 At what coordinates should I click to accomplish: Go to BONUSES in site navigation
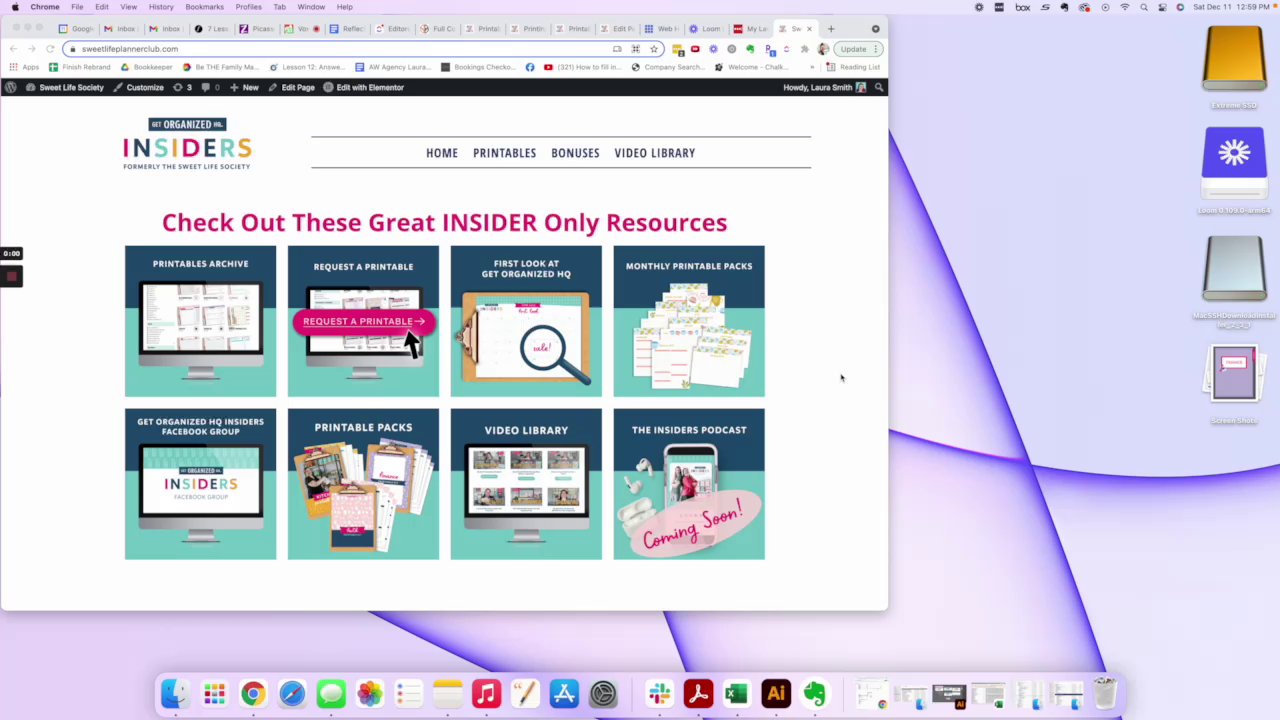pos(575,153)
